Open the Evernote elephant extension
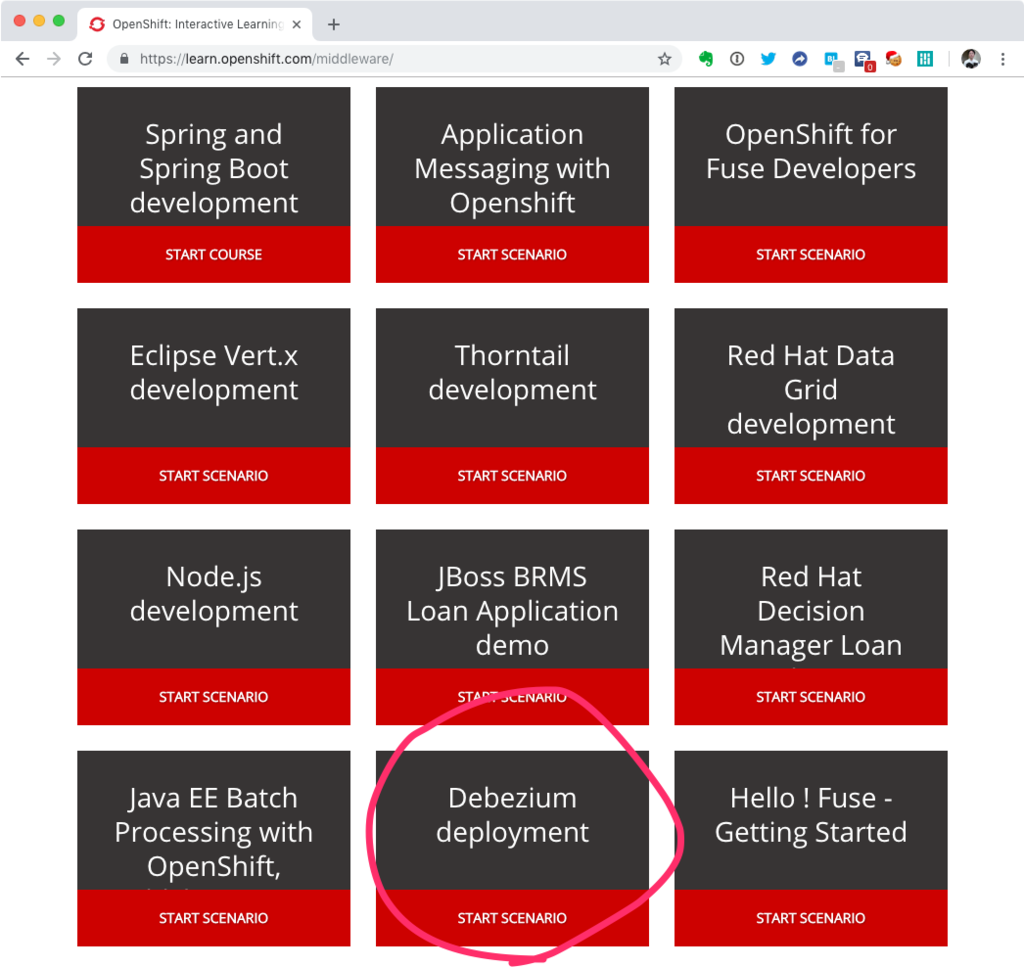This screenshot has height=967, width=1024. click(x=706, y=59)
